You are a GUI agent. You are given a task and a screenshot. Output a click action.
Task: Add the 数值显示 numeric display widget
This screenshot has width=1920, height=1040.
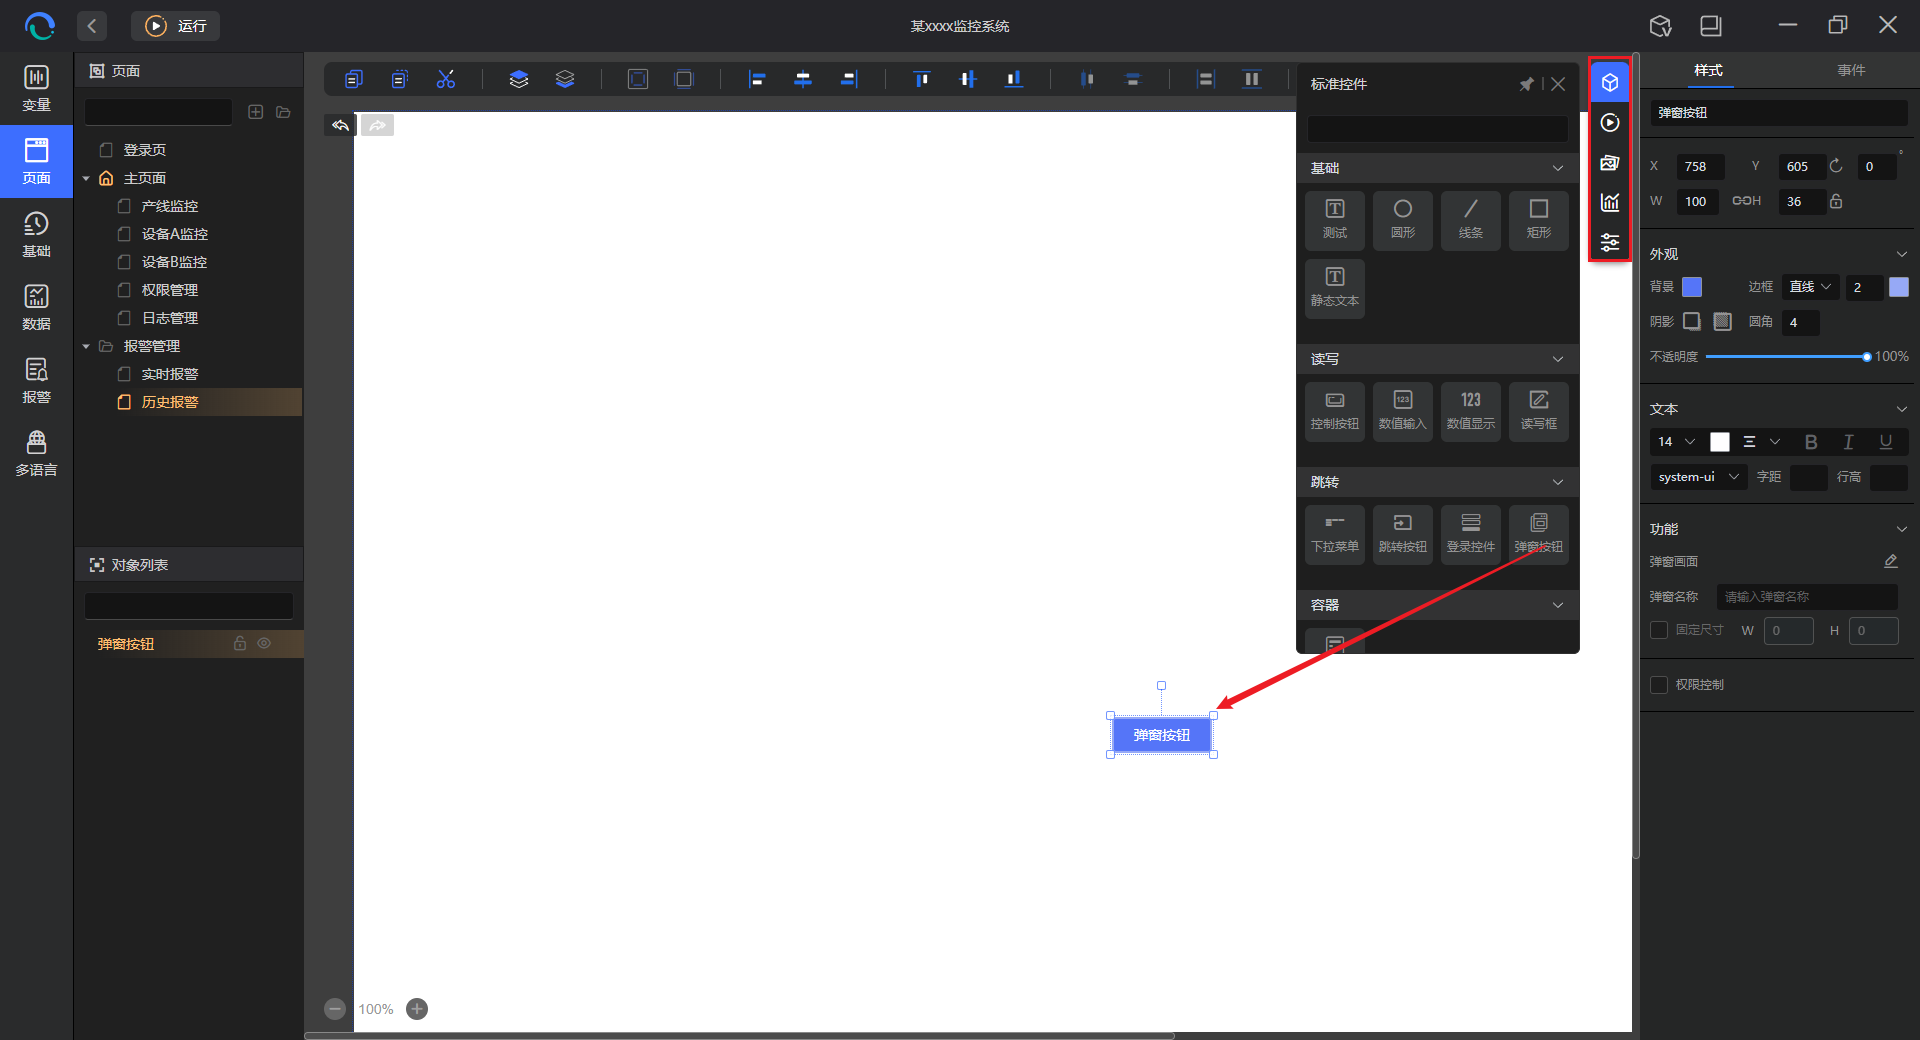pyautogui.click(x=1471, y=411)
